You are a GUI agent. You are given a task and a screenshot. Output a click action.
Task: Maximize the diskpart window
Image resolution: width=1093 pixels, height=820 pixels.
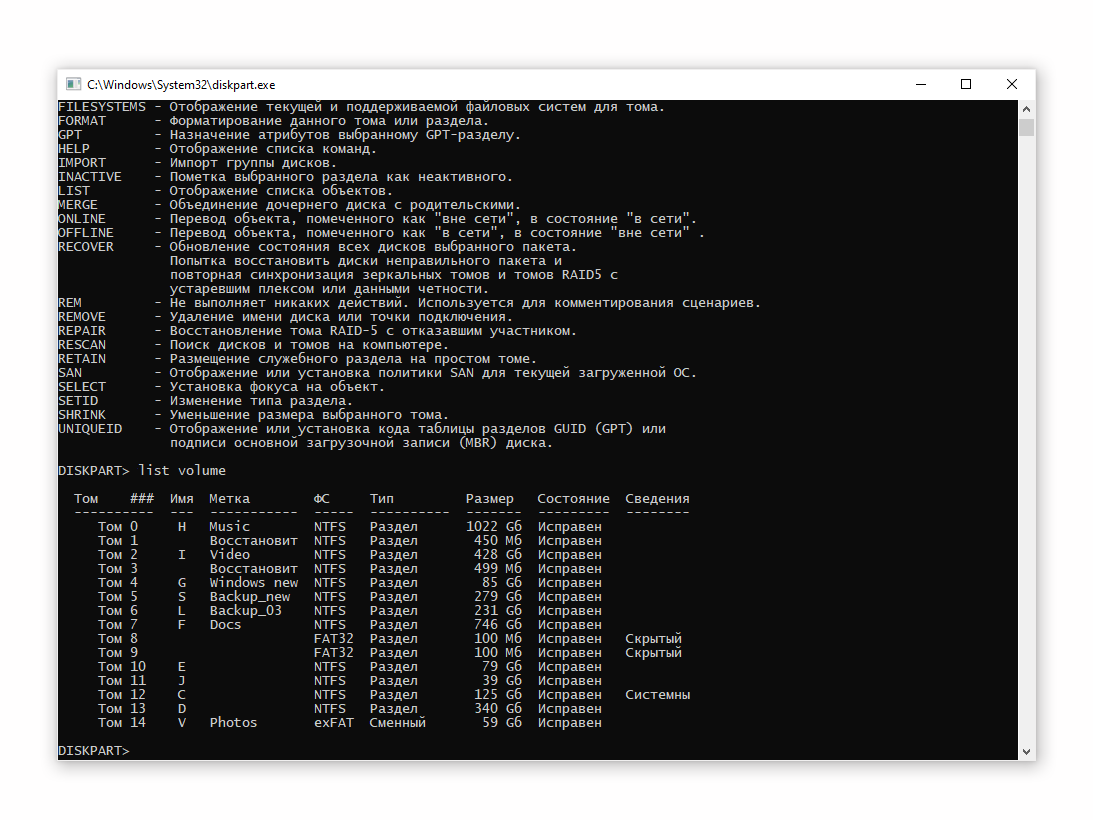(x=965, y=84)
